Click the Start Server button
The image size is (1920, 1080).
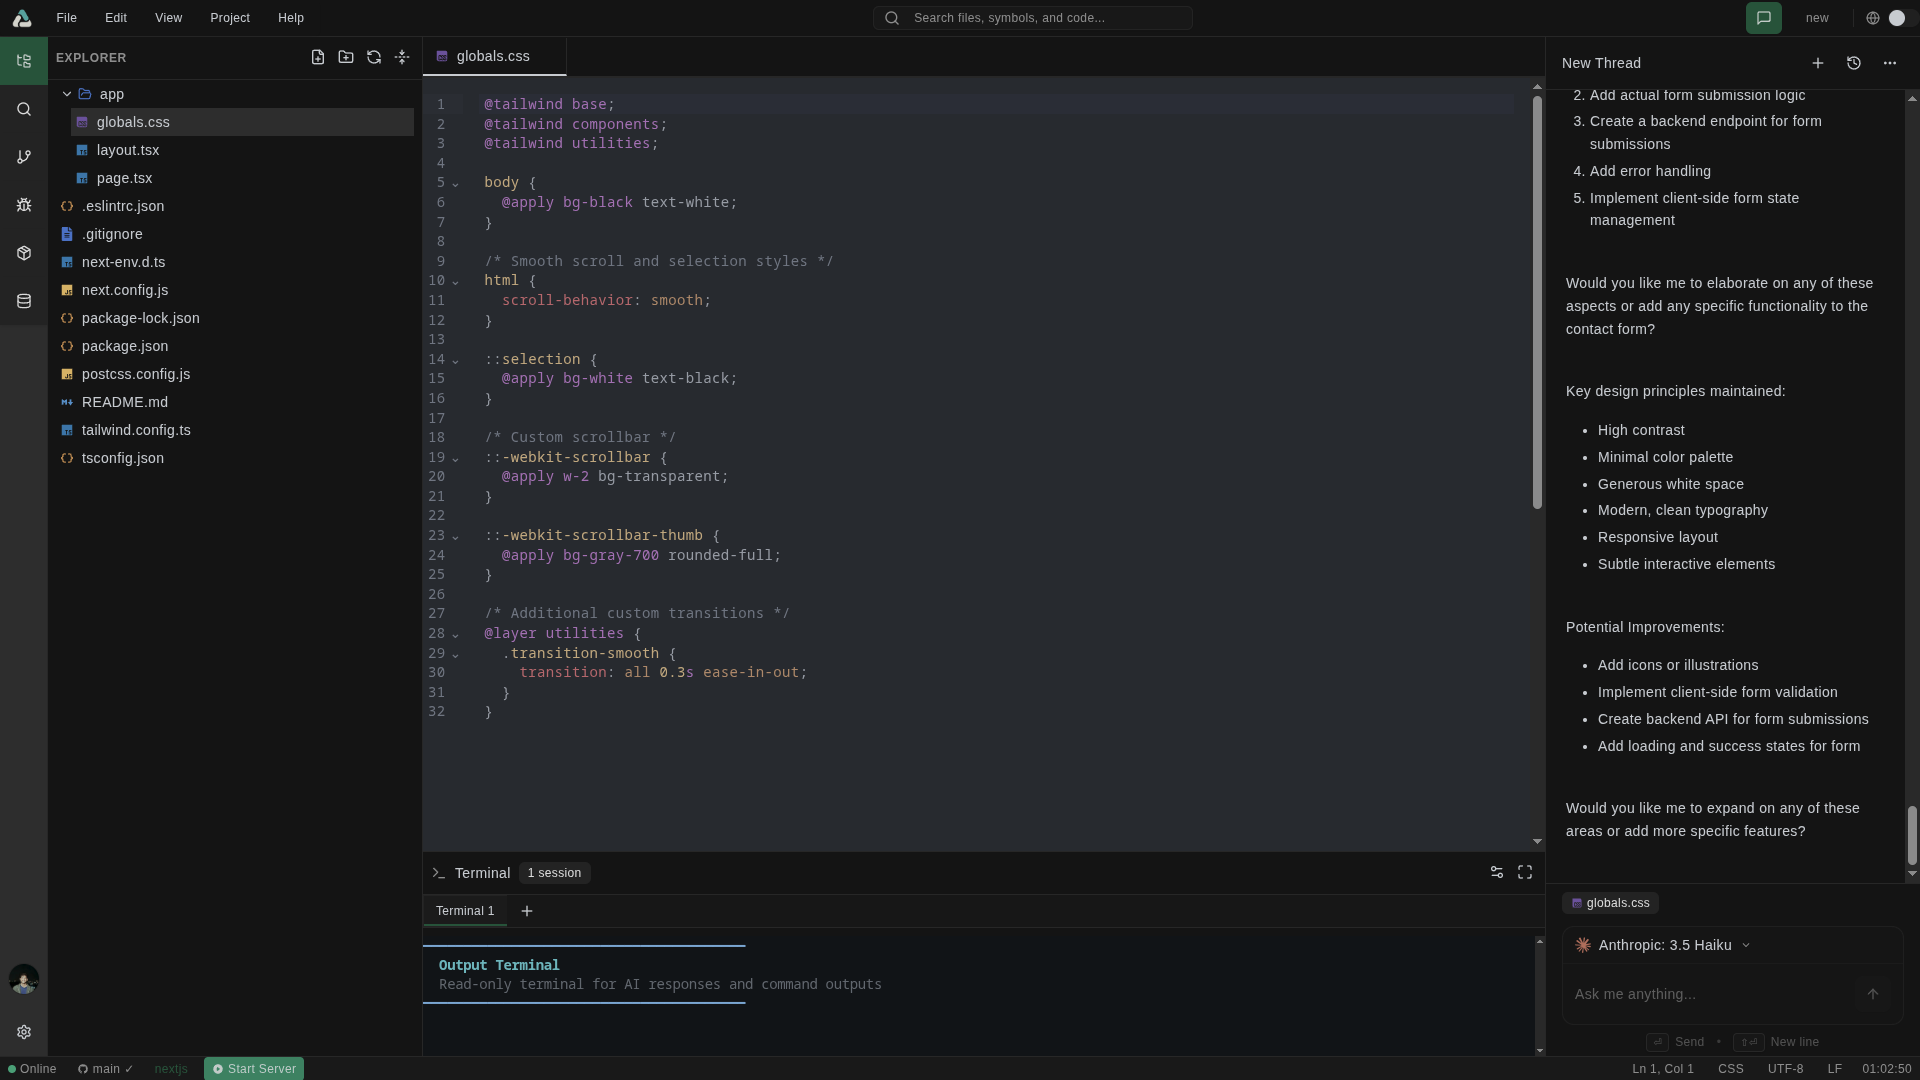[254, 1069]
